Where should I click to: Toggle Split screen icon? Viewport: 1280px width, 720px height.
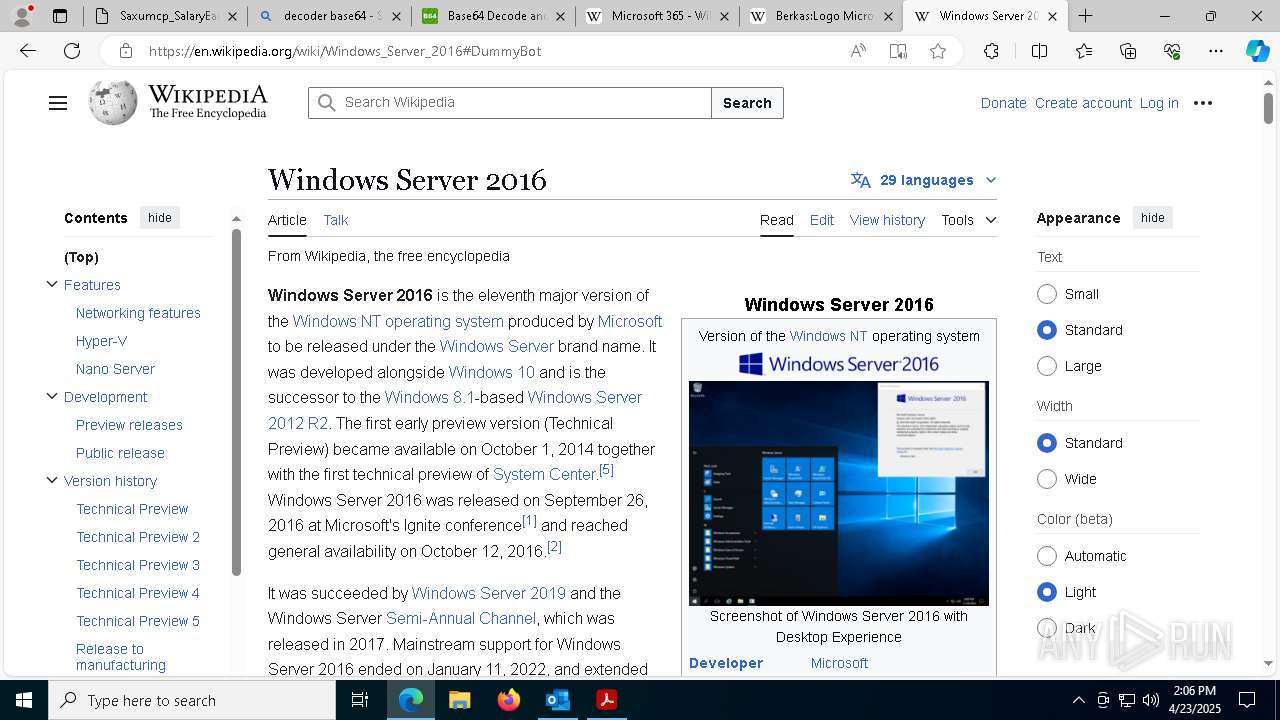[1039, 51]
